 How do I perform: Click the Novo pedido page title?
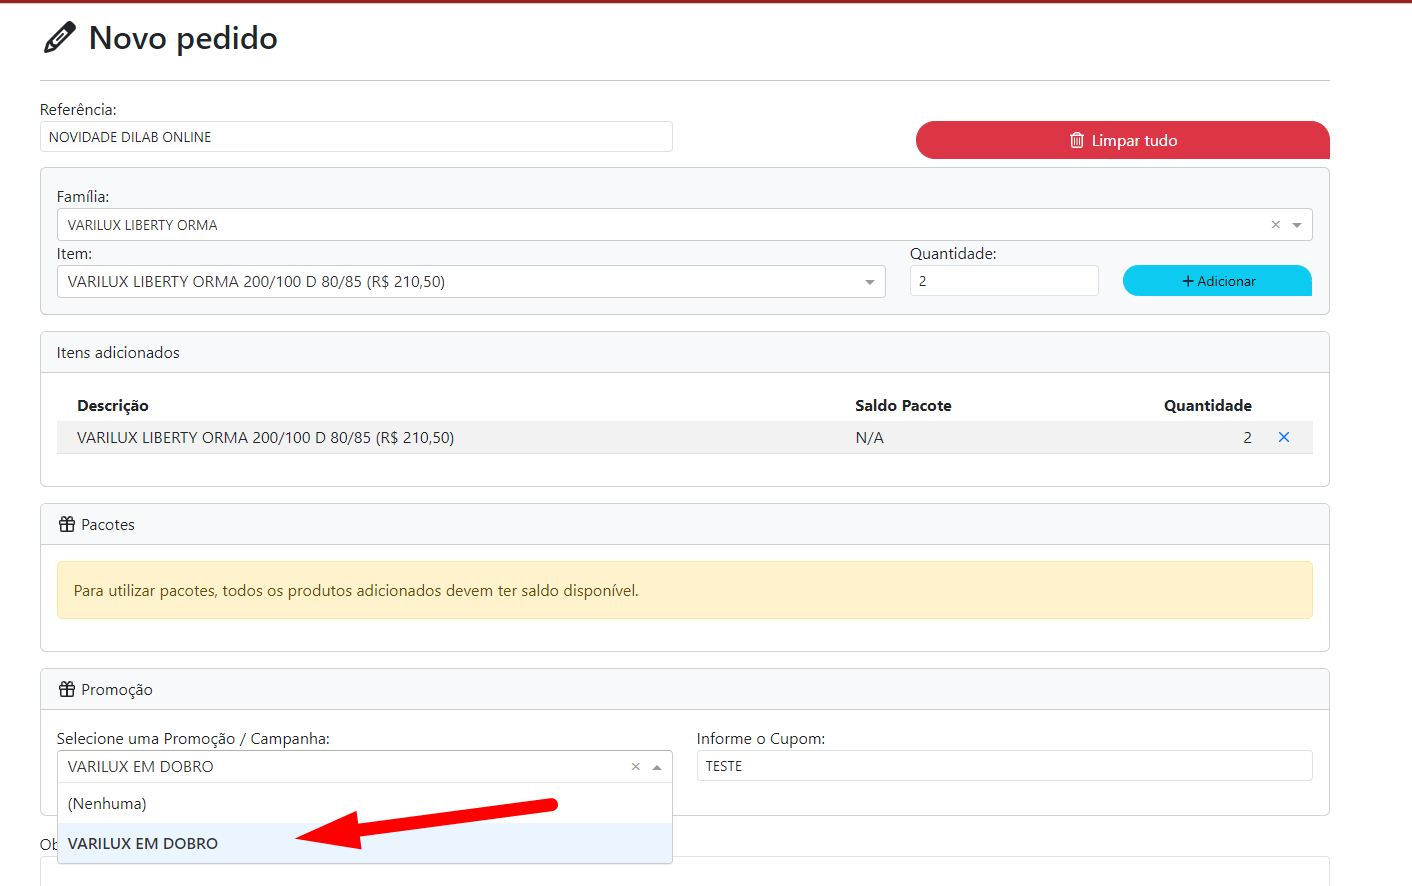183,38
